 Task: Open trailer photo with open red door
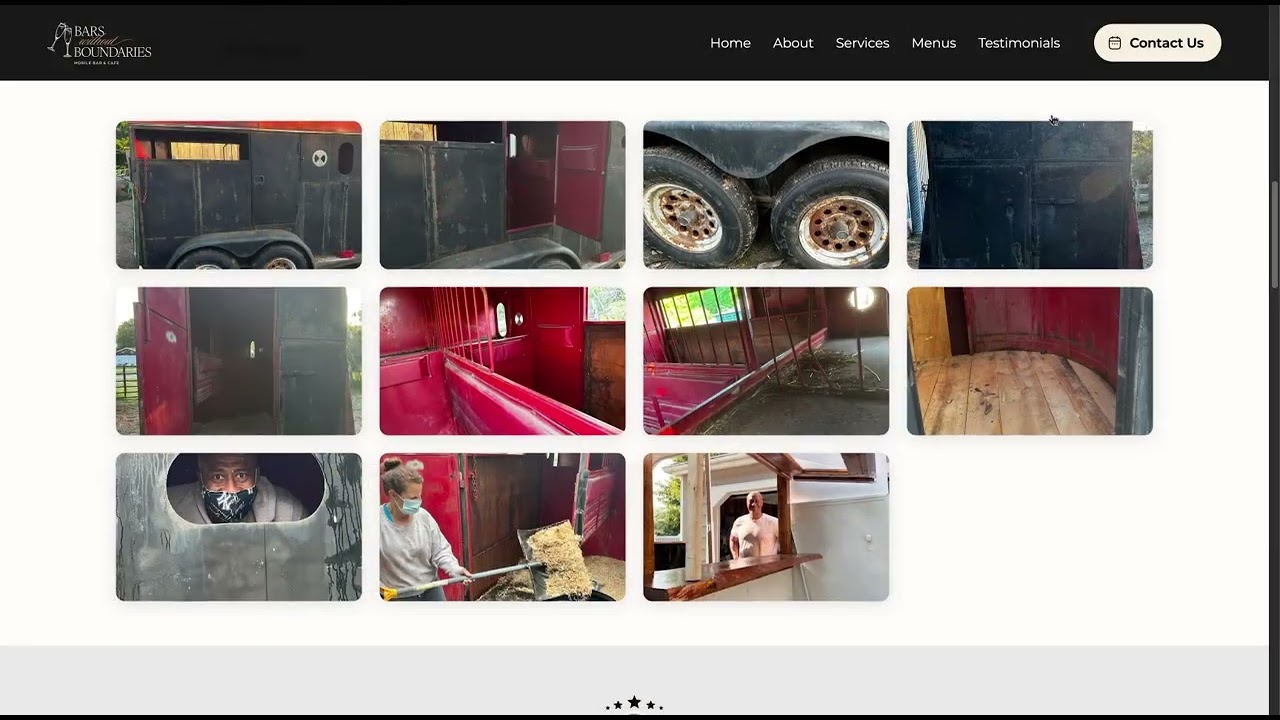(502, 195)
